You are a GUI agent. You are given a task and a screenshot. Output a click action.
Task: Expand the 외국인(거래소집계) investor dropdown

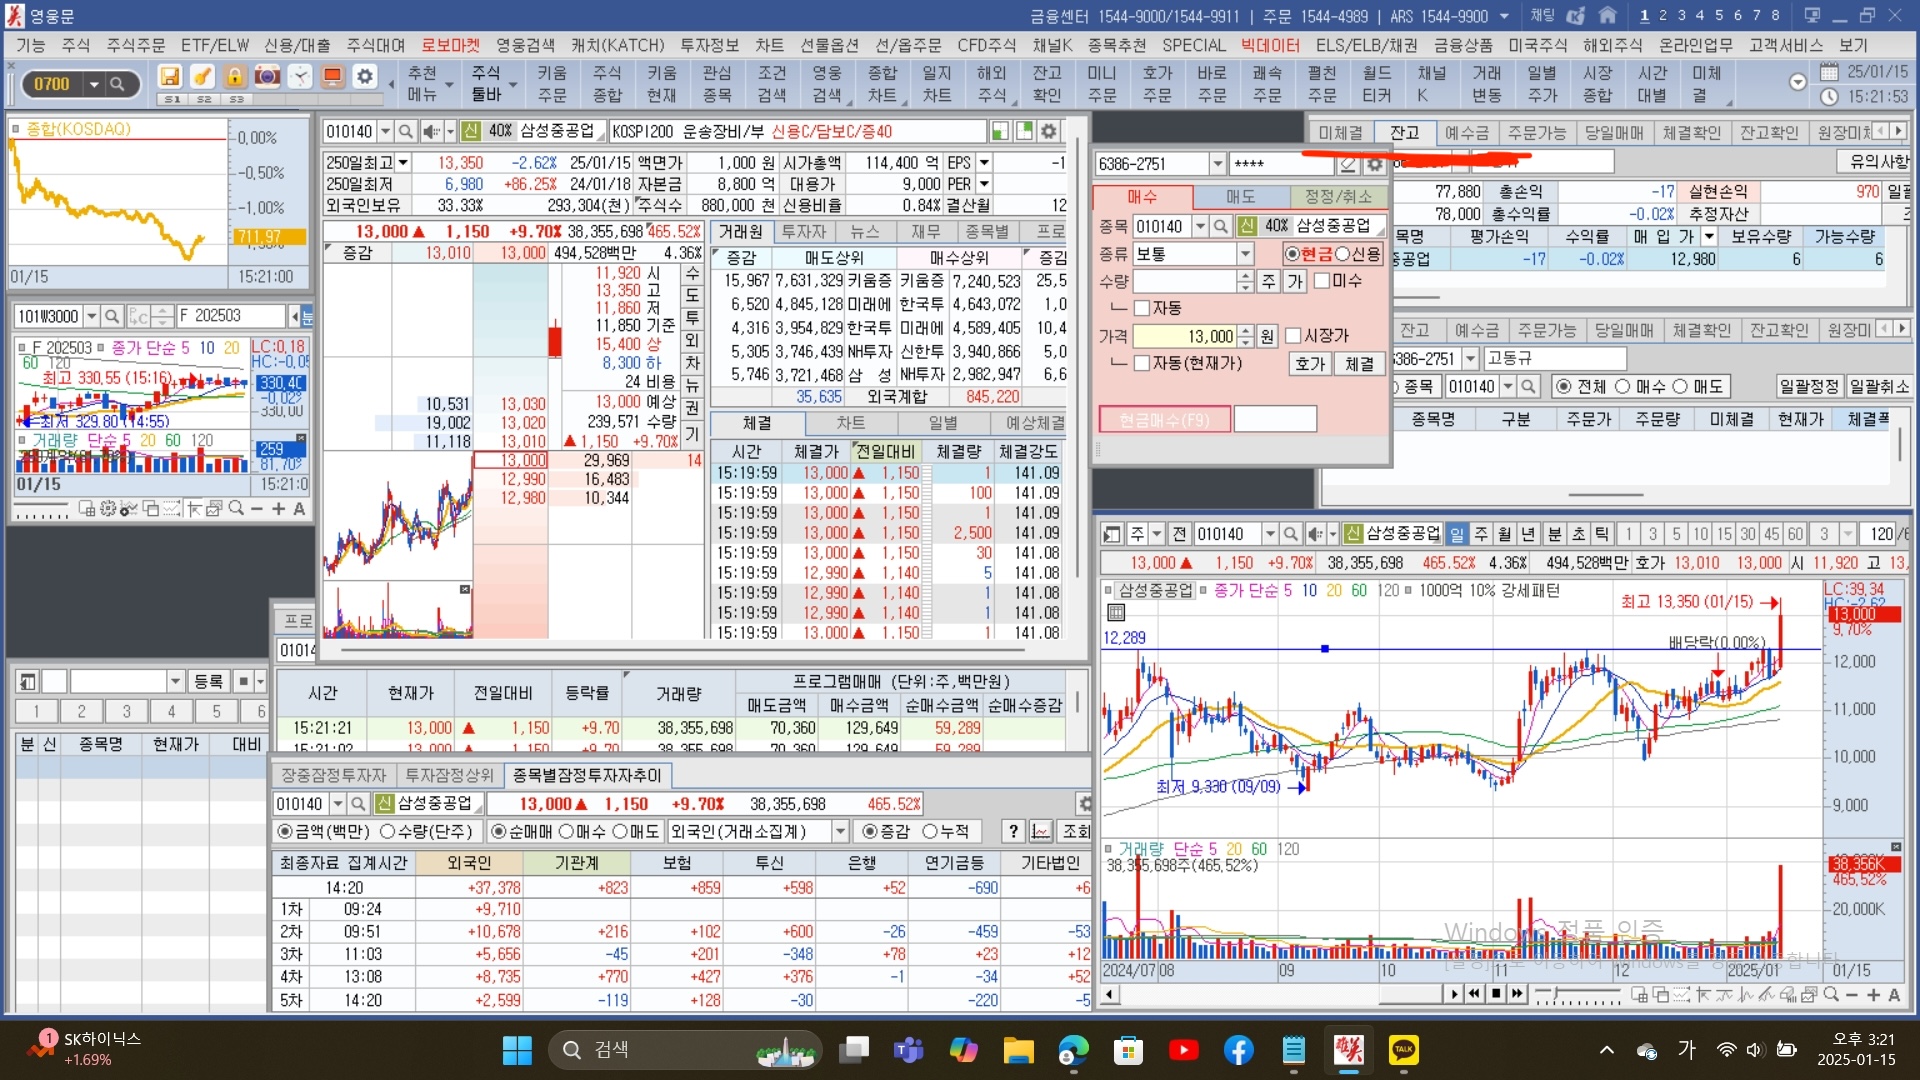840,832
